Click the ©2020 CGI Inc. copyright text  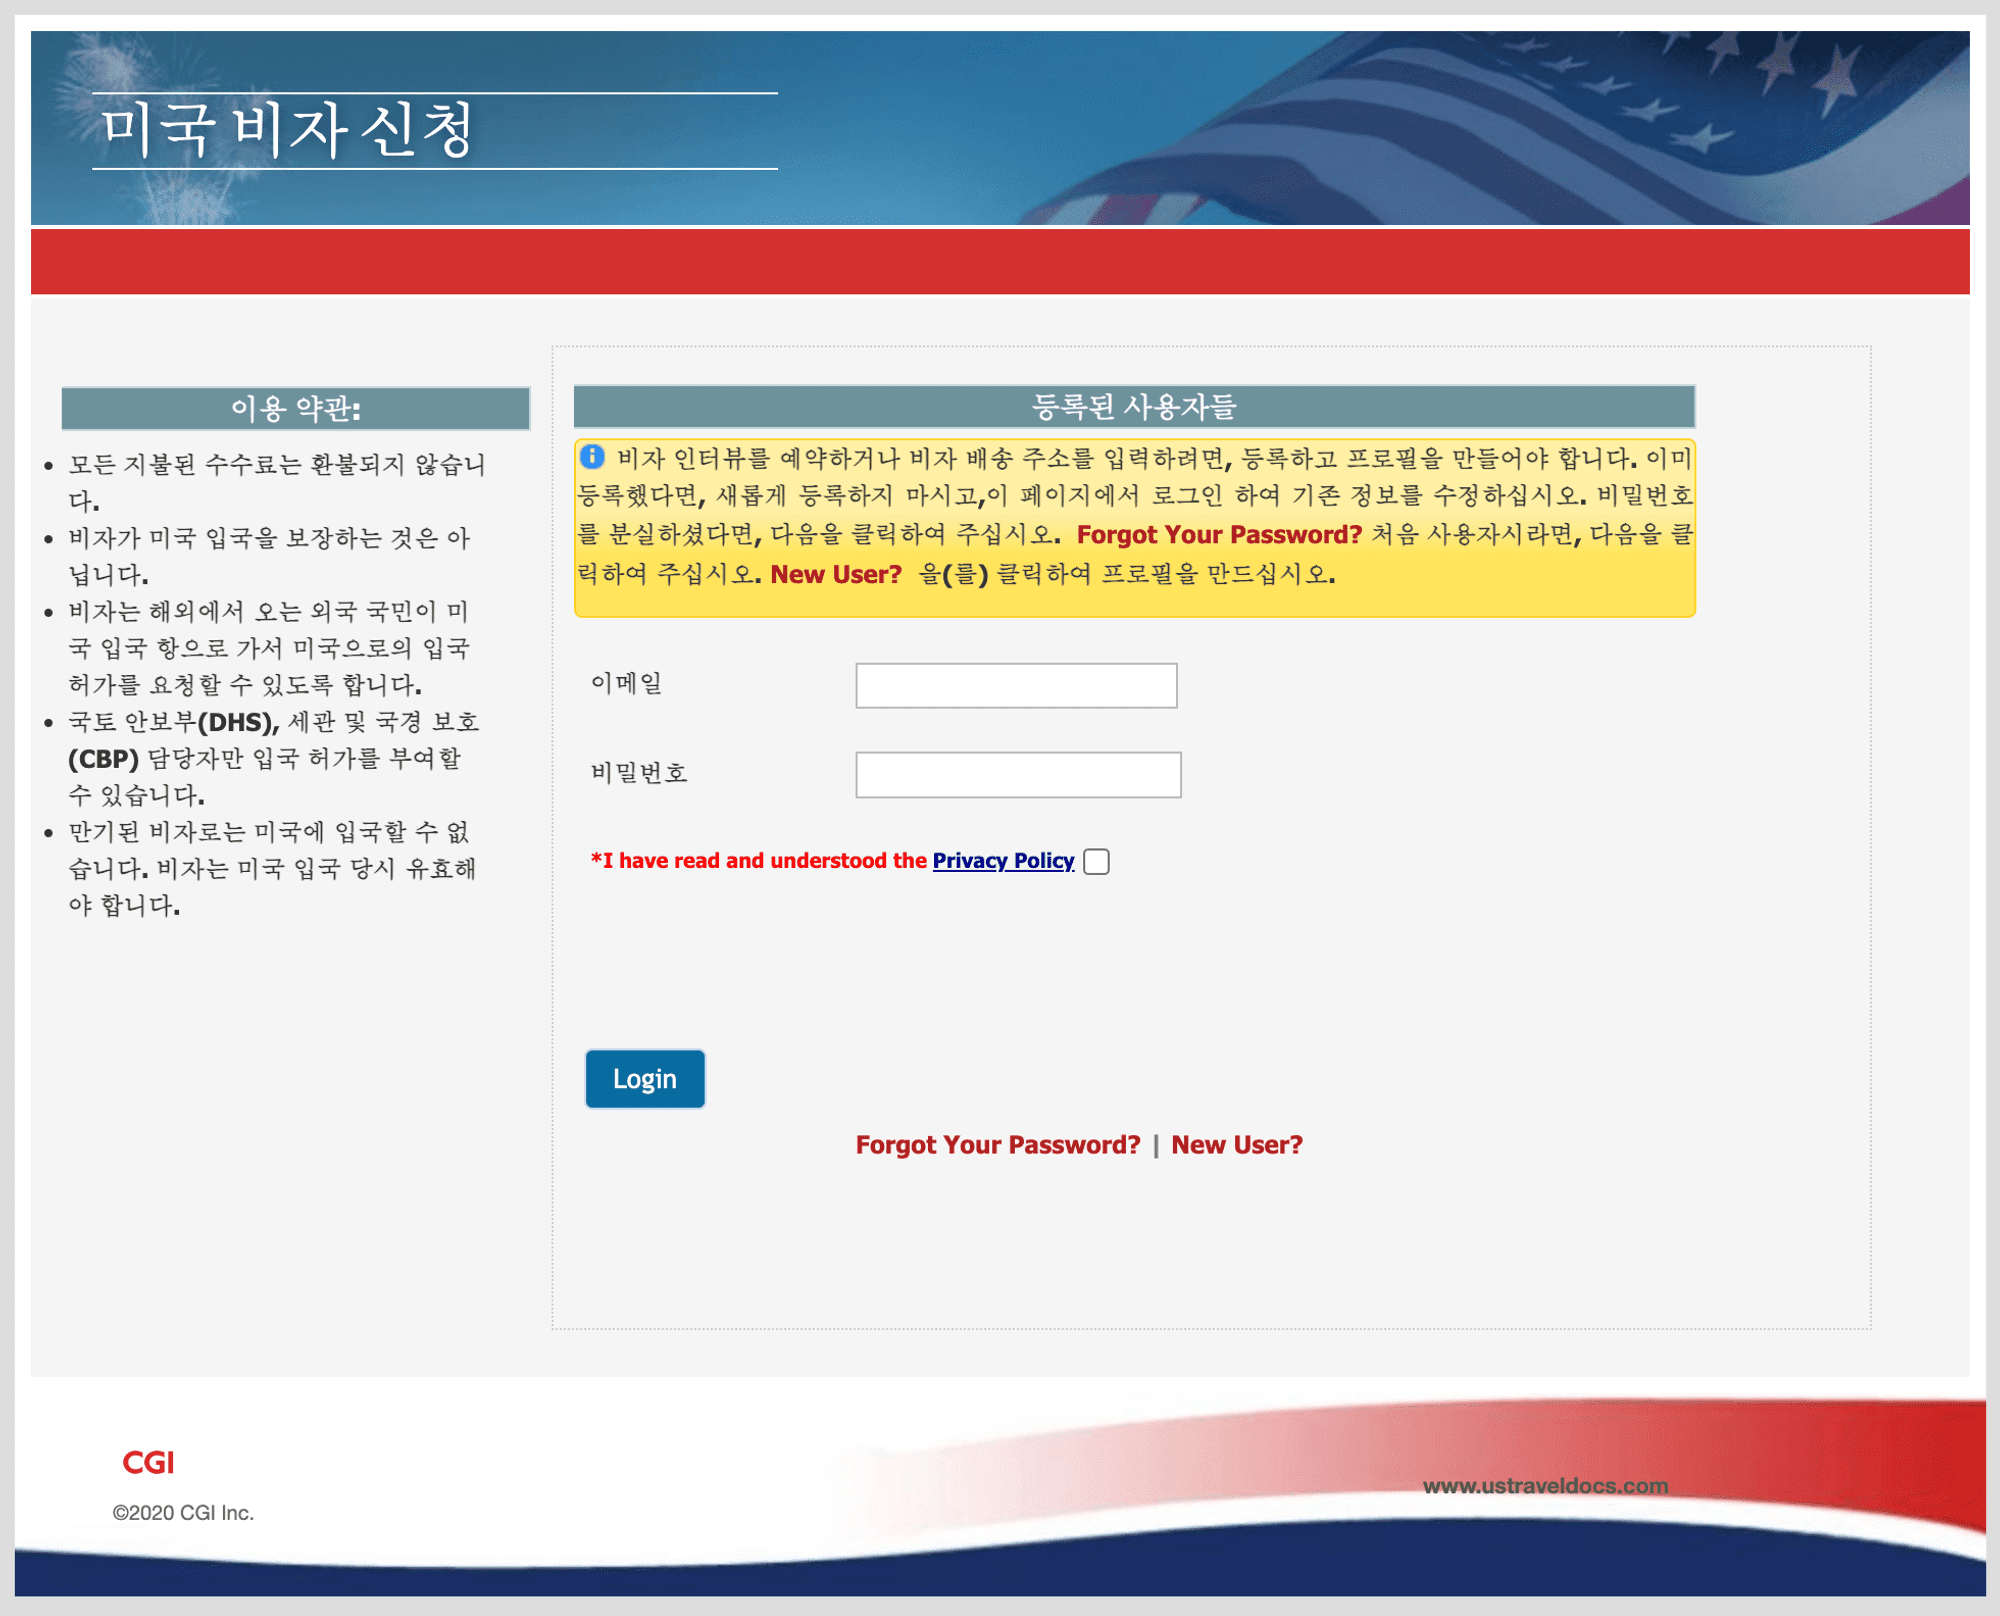tap(183, 1512)
